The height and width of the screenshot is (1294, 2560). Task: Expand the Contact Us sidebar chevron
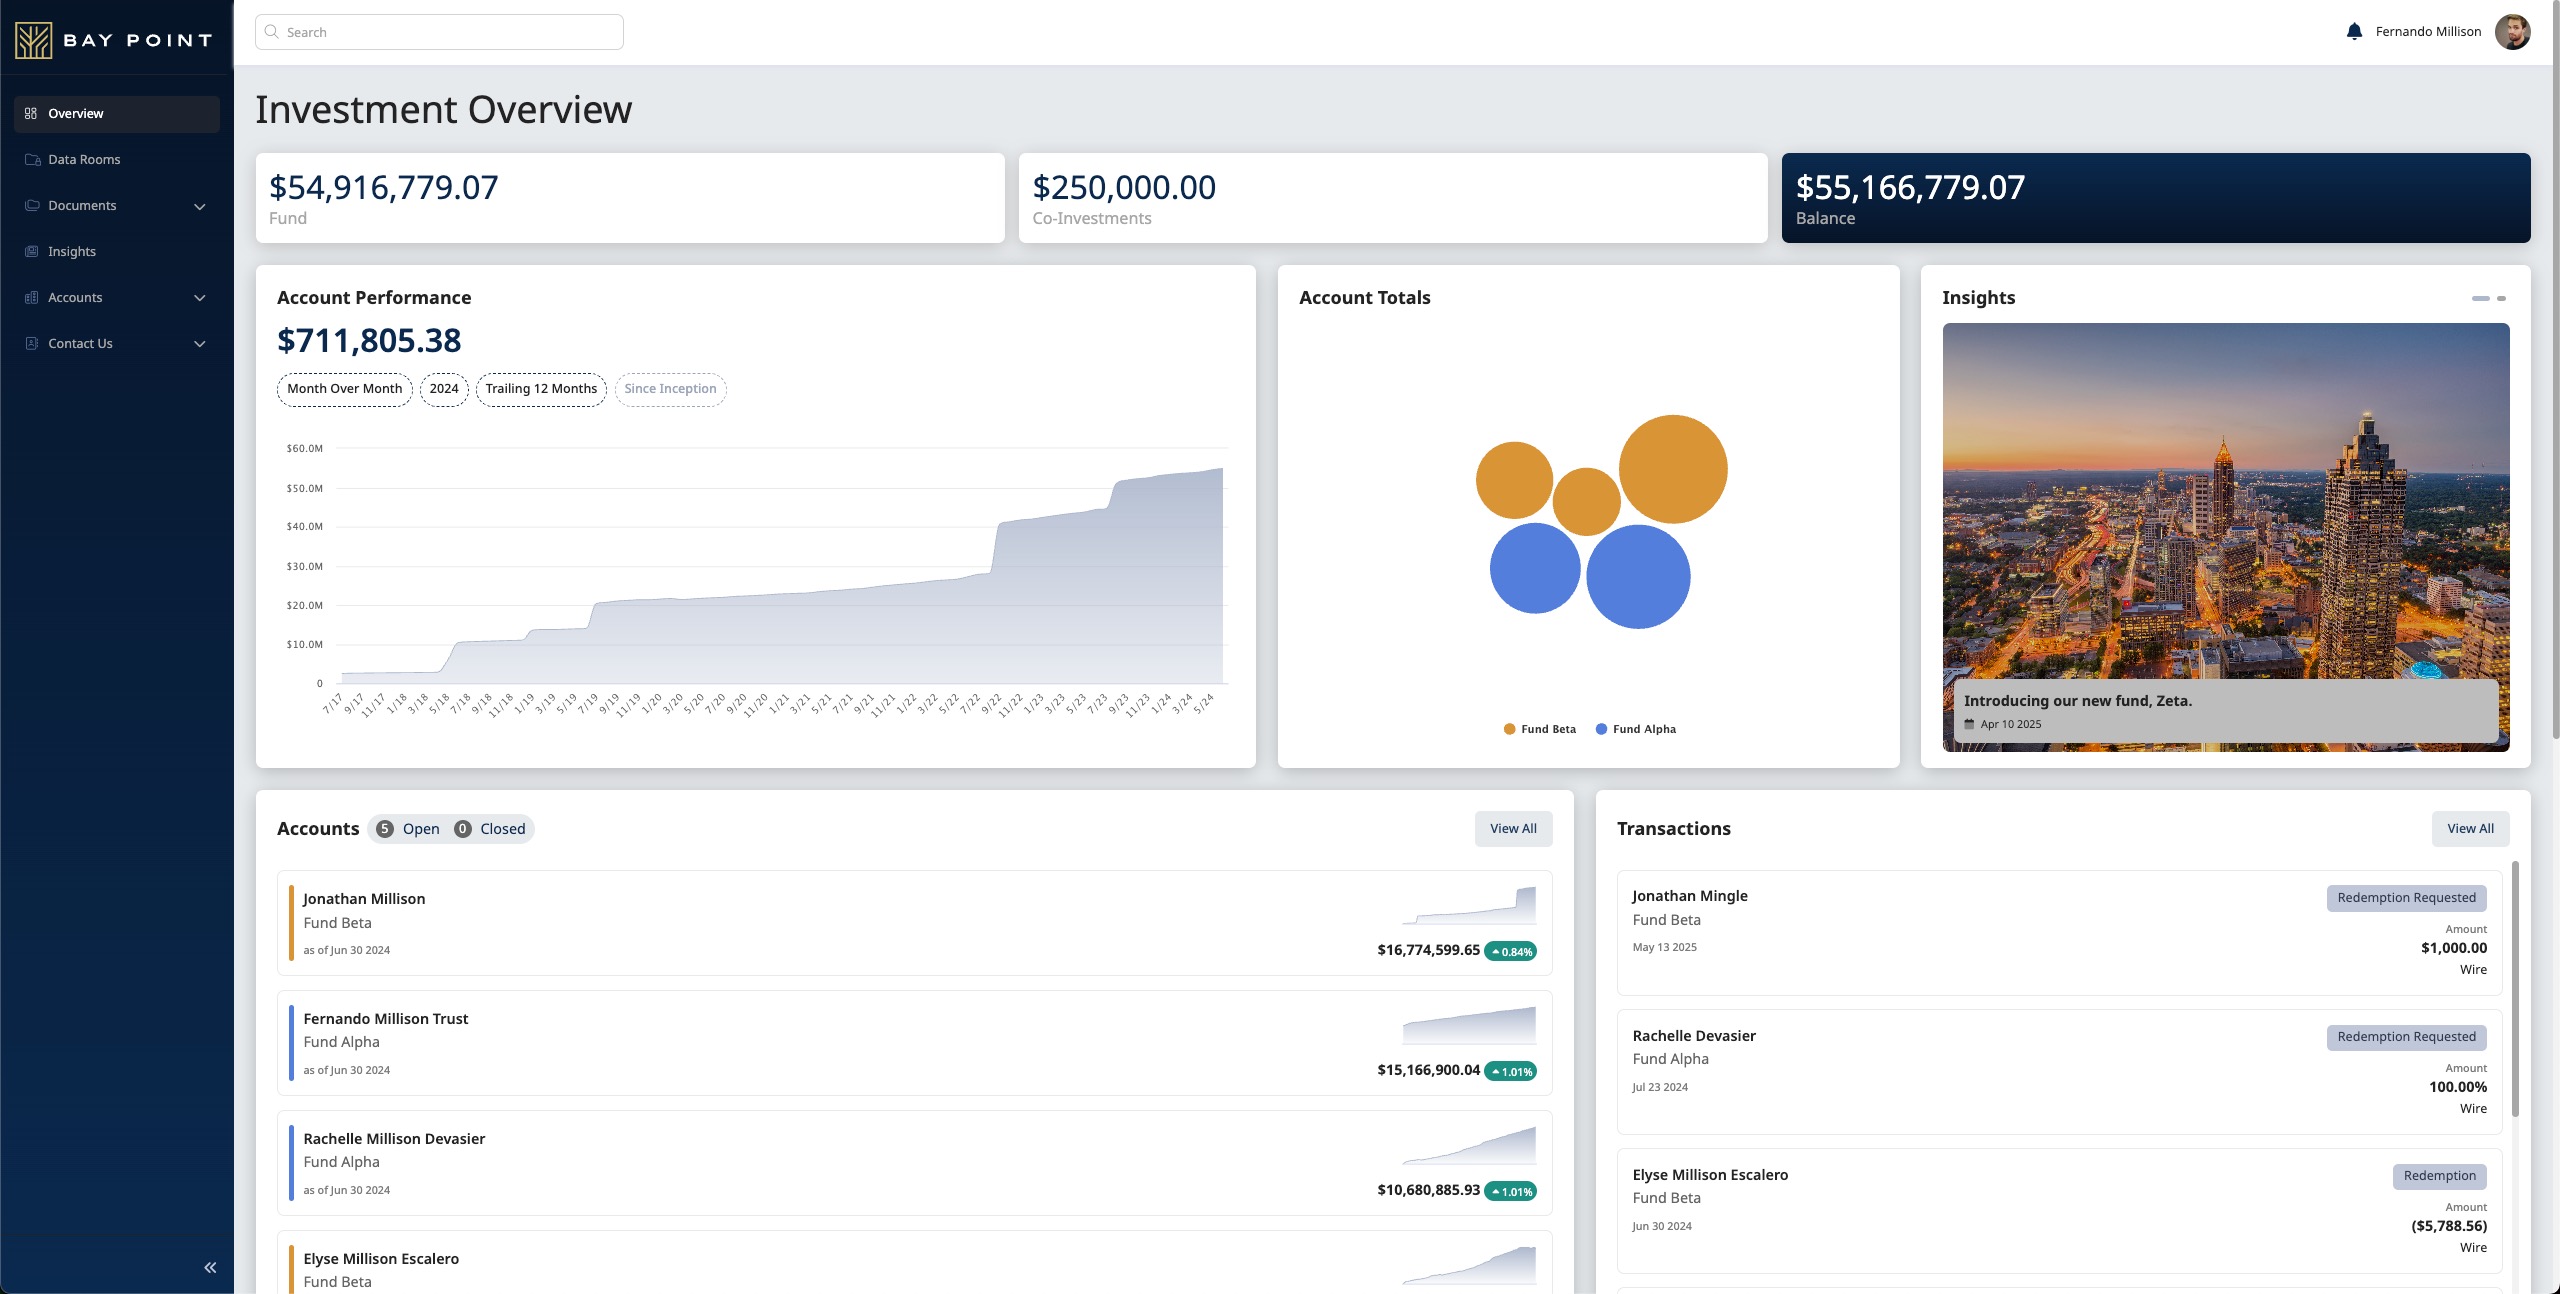pyautogui.click(x=200, y=344)
